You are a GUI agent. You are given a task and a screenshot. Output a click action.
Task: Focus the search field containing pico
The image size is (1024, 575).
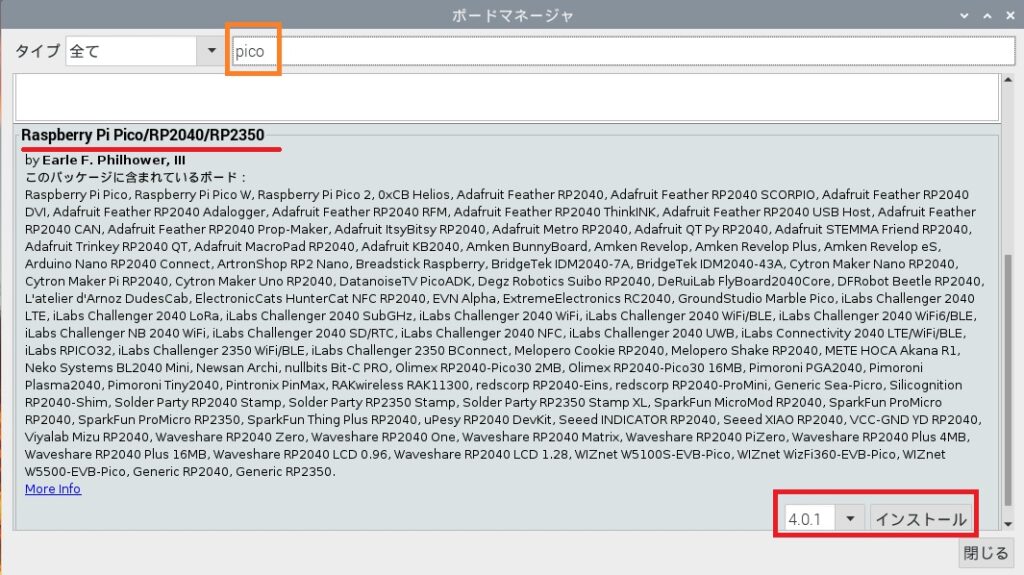point(620,51)
